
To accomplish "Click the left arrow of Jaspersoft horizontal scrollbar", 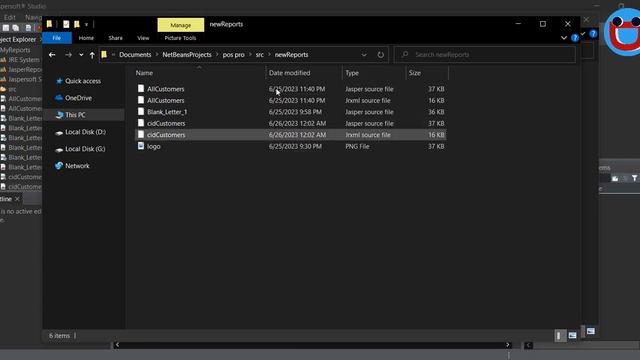I will click(117, 345).
